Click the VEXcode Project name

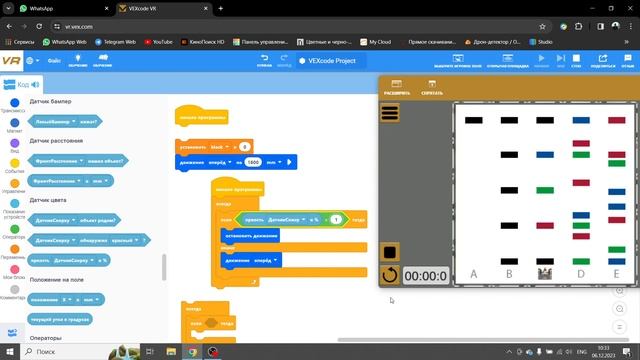coord(332,61)
